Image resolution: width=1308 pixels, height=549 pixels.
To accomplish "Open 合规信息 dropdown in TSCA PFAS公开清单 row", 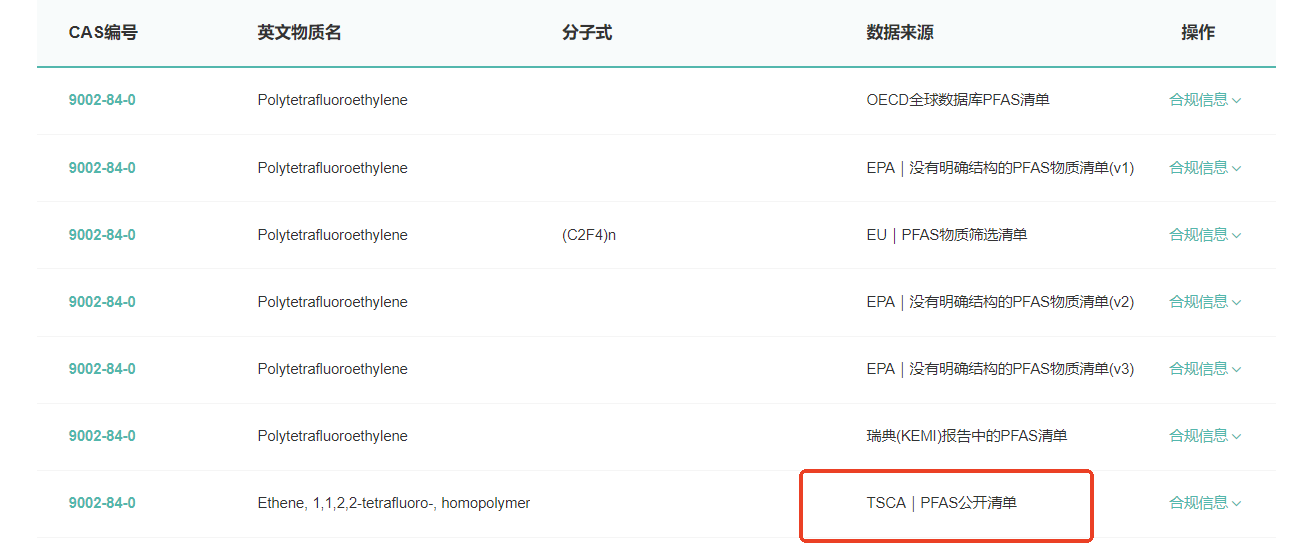I will pos(1204,503).
